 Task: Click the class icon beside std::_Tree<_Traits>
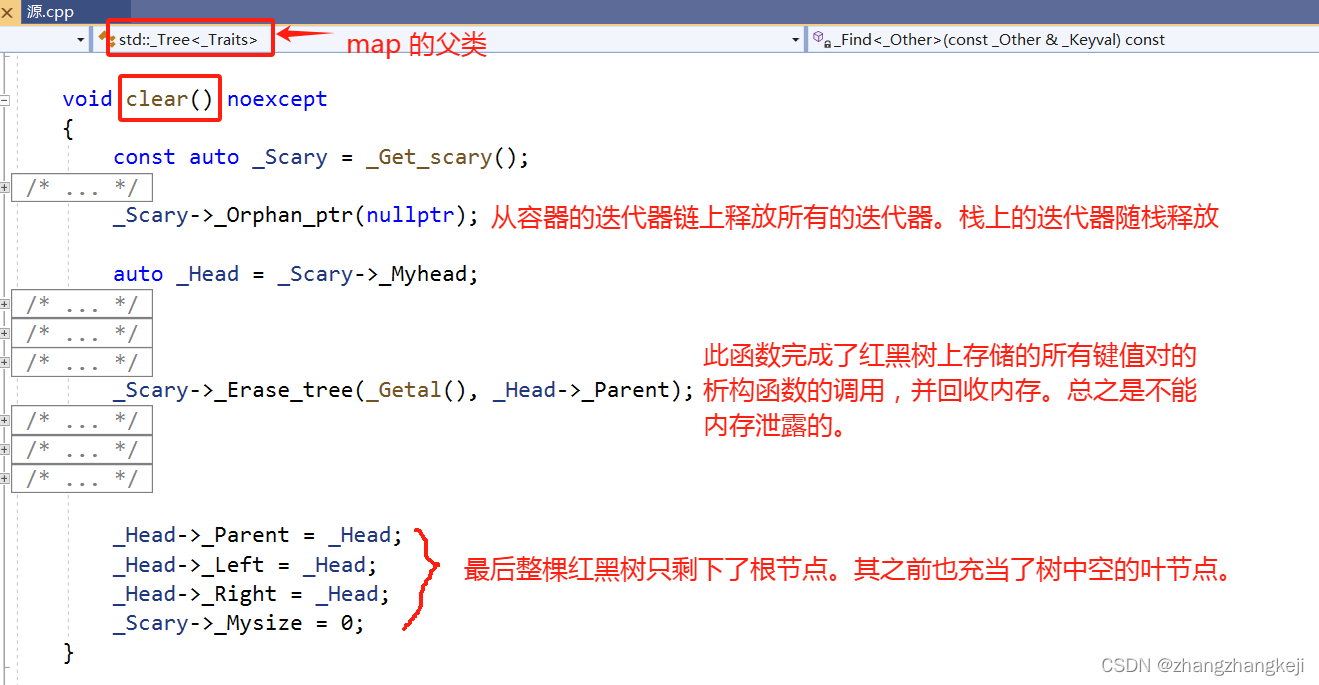107,40
